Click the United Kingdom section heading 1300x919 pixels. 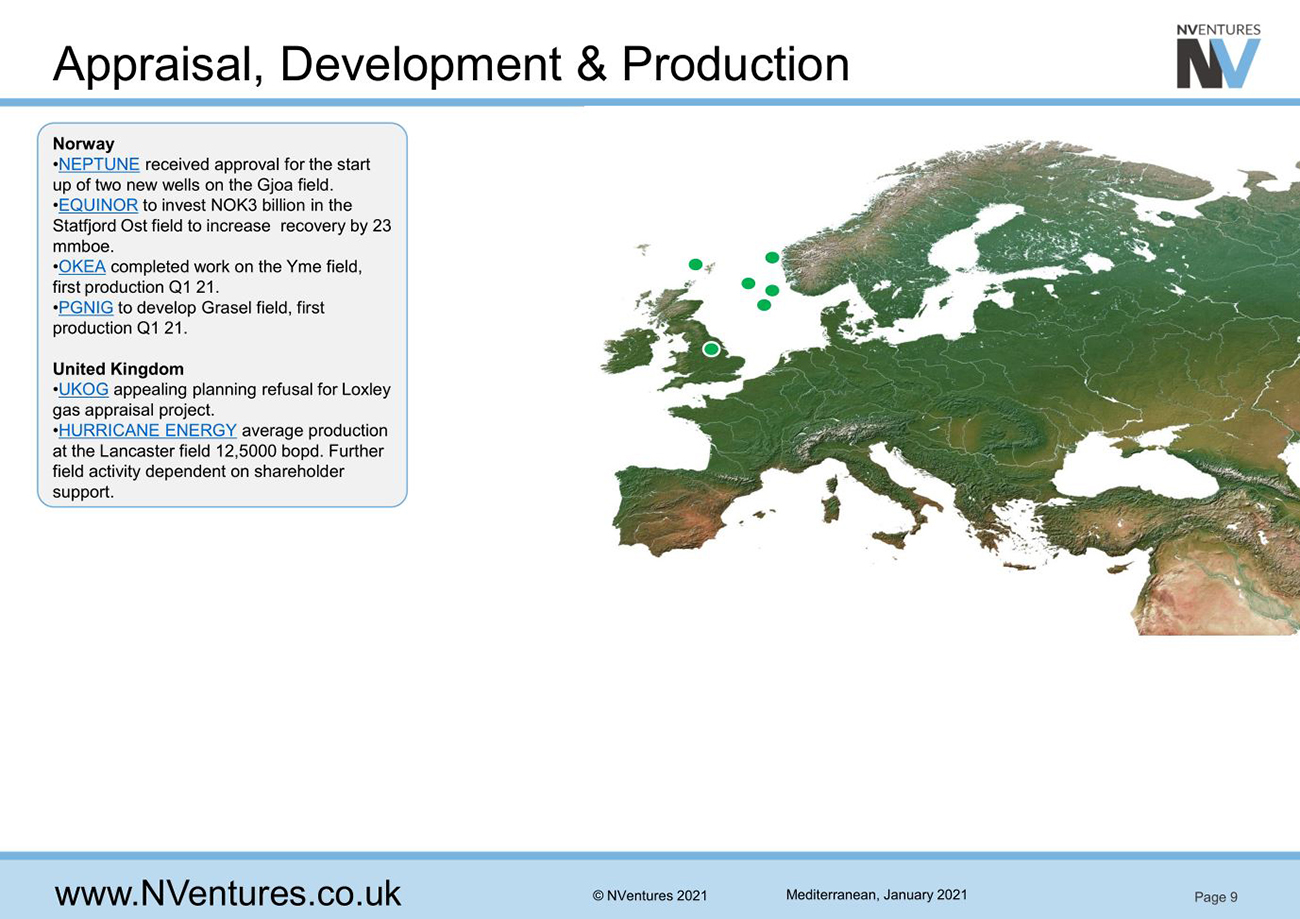(x=118, y=369)
